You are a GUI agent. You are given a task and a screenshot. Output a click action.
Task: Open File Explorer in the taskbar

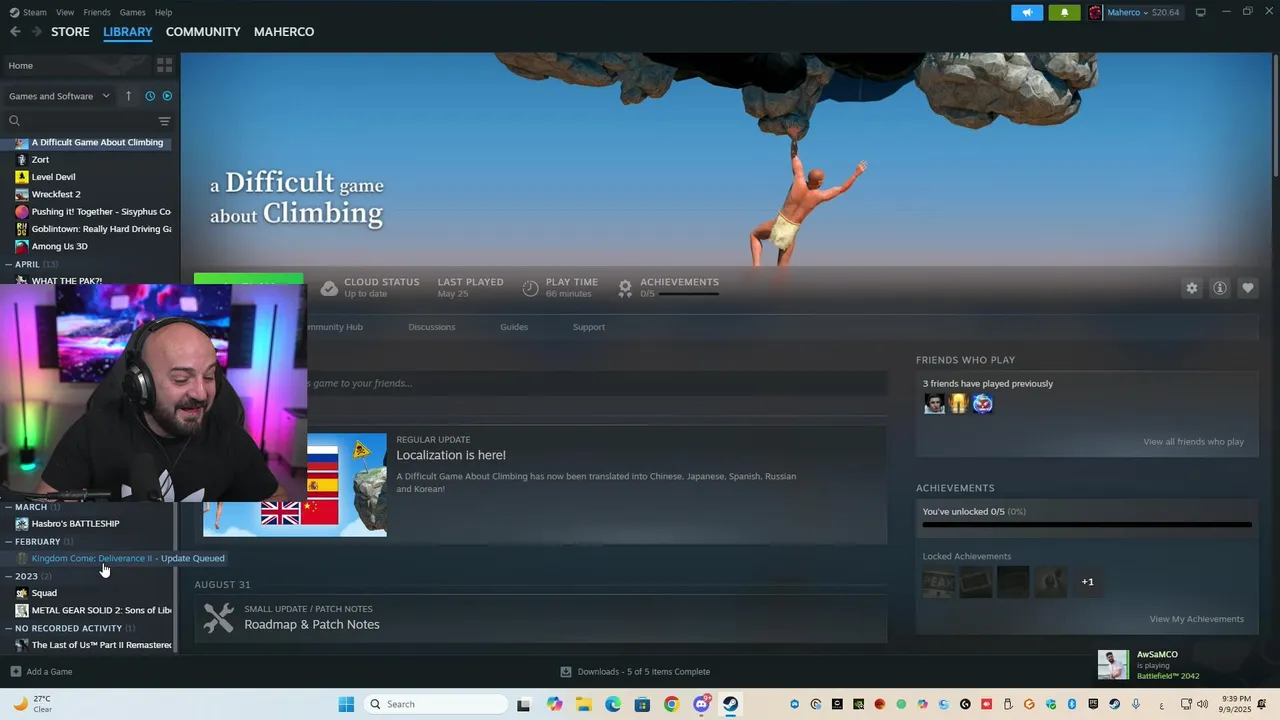pyautogui.click(x=583, y=704)
